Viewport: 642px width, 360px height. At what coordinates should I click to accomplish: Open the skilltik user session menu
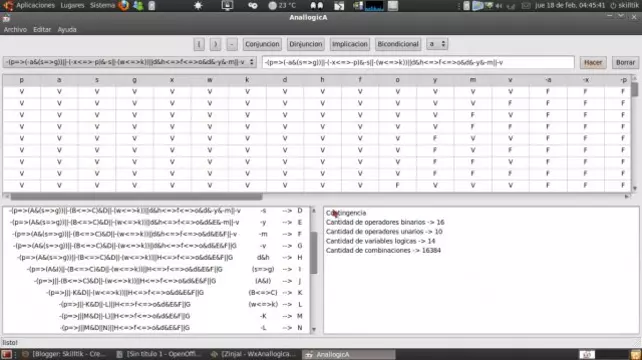pyautogui.click(x=624, y=5)
